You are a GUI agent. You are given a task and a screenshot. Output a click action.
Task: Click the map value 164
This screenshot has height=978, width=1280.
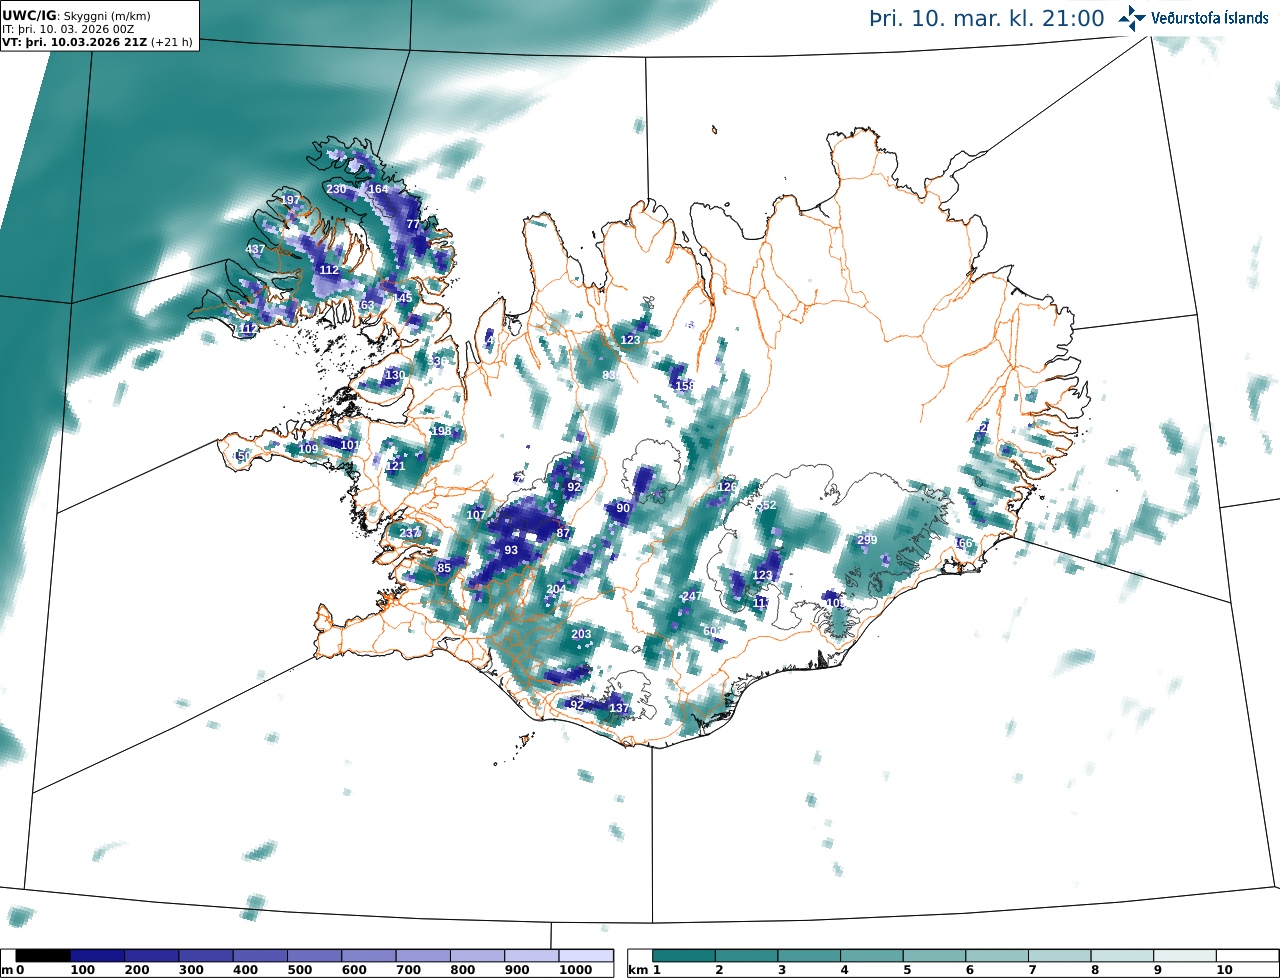[378, 189]
